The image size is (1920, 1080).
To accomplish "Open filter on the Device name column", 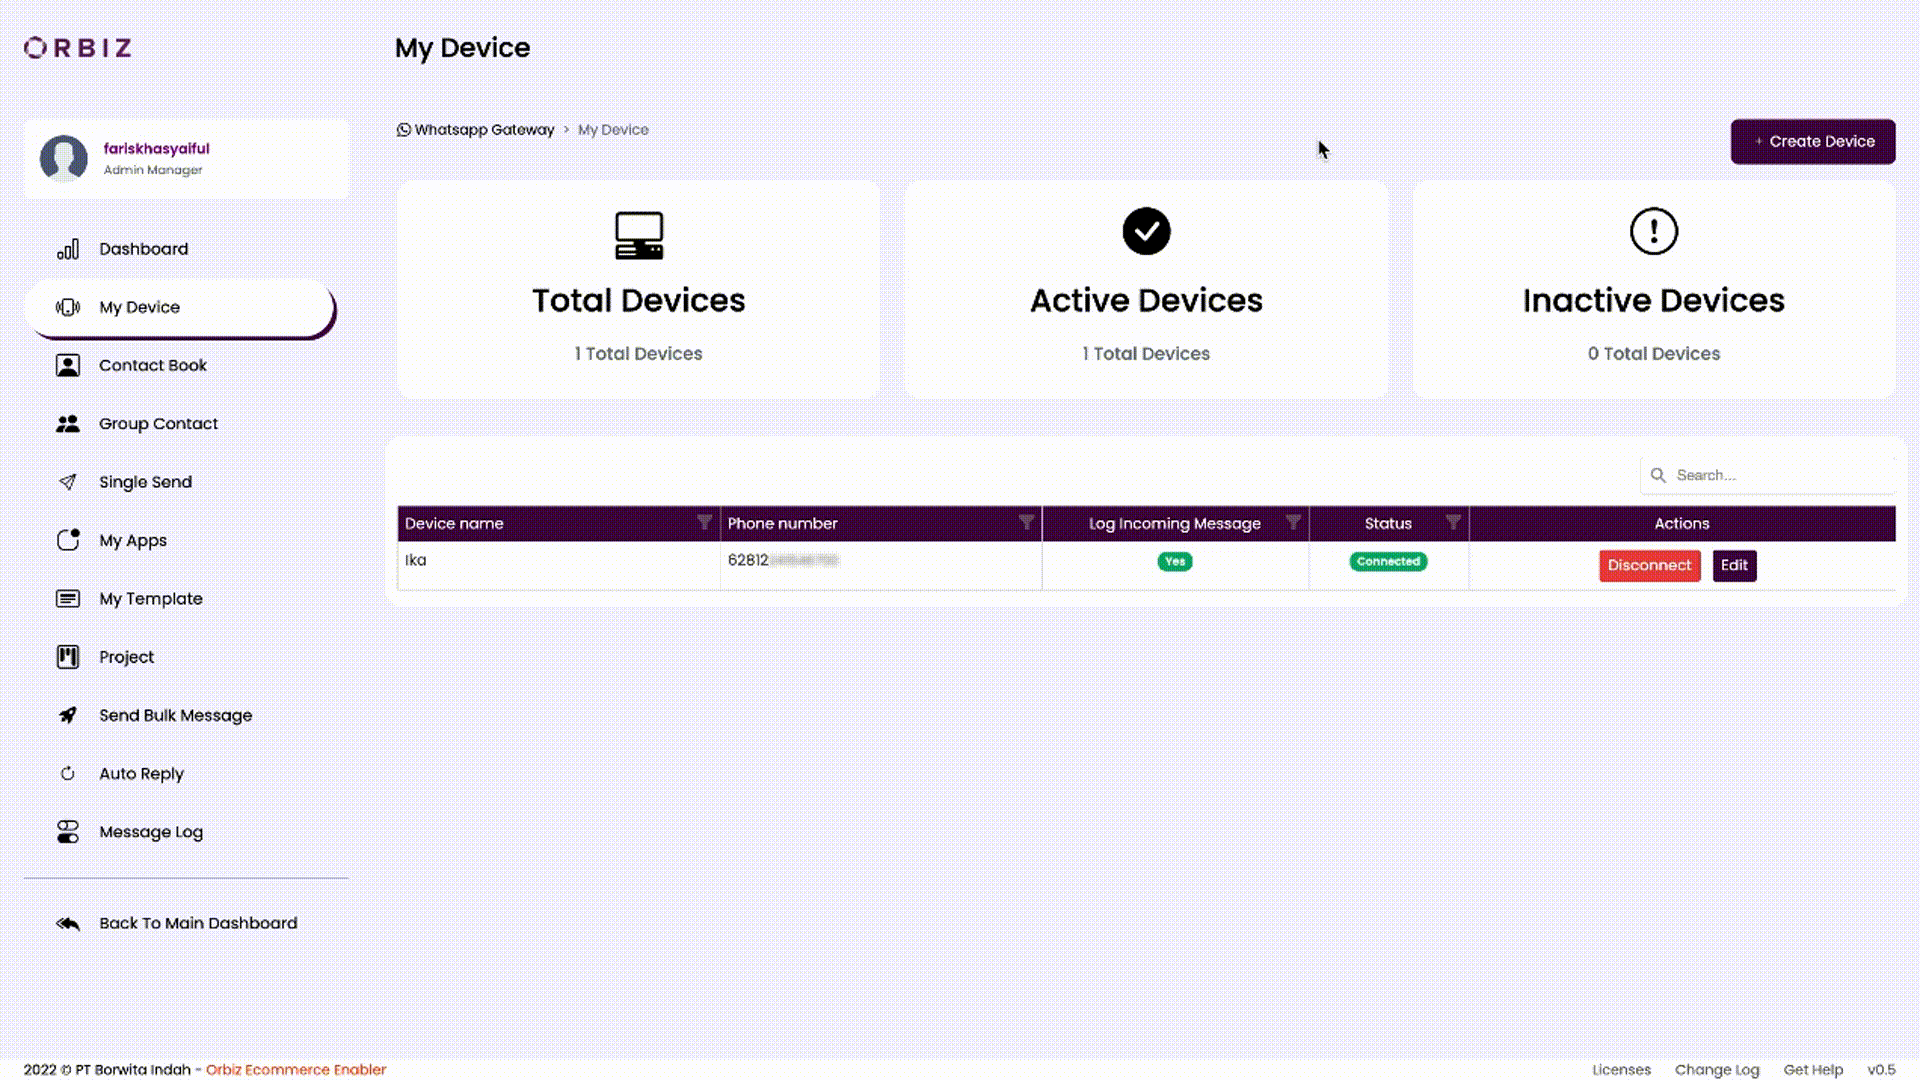I will (704, 522).
